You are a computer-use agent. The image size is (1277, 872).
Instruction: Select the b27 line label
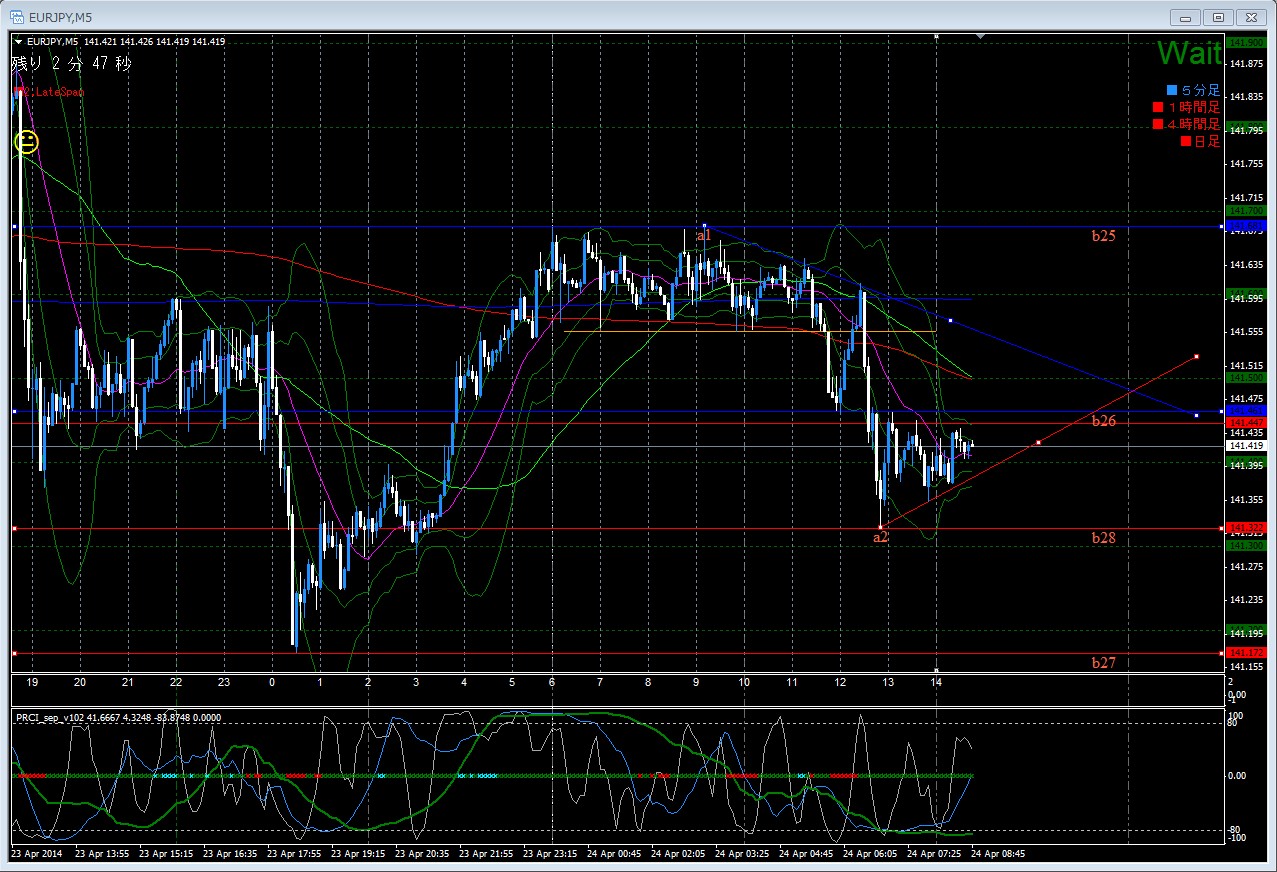point(1103,662)
